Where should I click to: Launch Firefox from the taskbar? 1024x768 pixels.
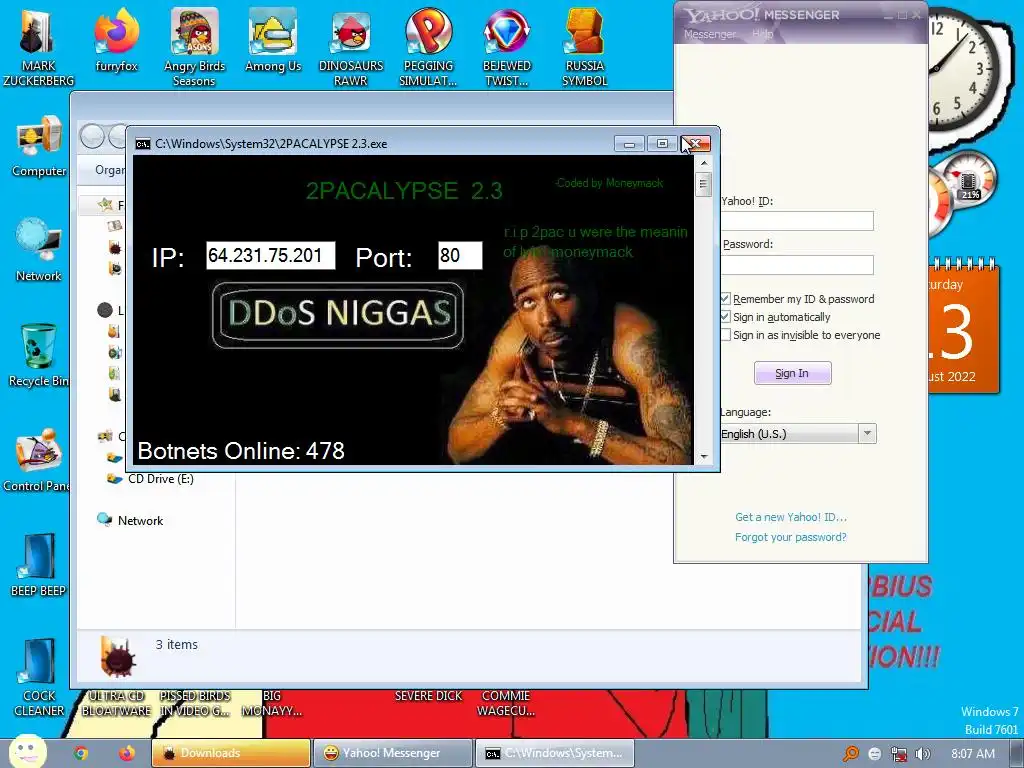(127, 753)
